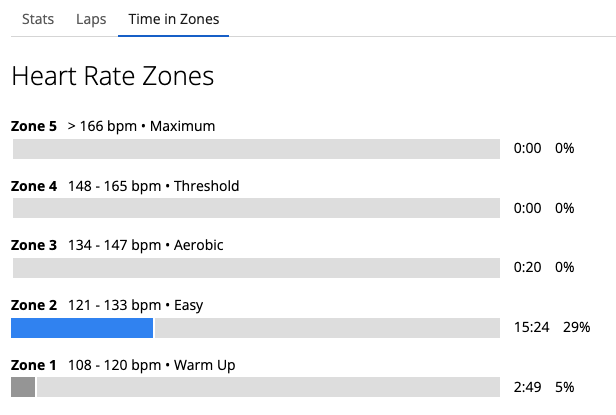
Task: Click the Zone 1 label
Action: coord(33,365)
